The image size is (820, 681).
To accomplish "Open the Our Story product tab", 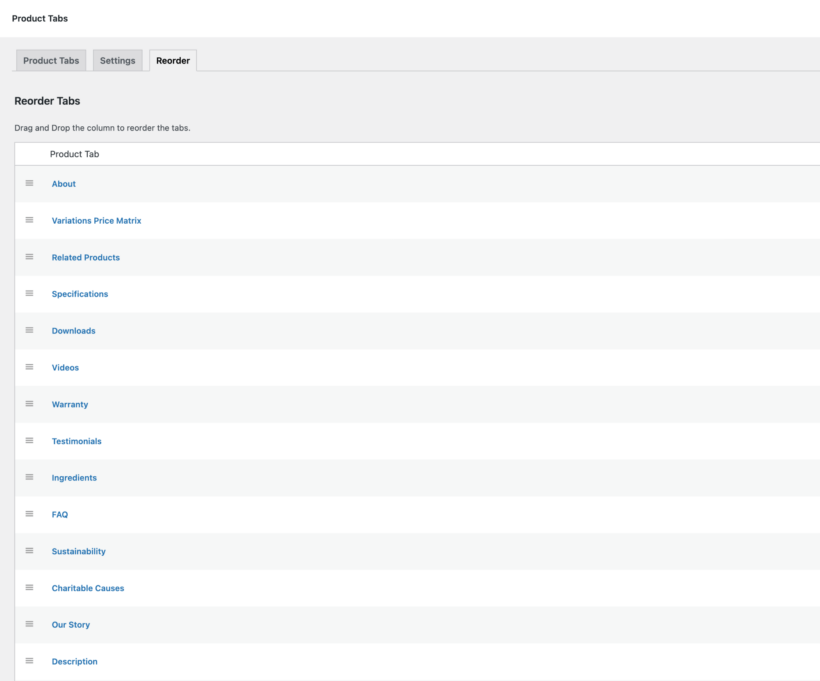I will pos(70,624).
